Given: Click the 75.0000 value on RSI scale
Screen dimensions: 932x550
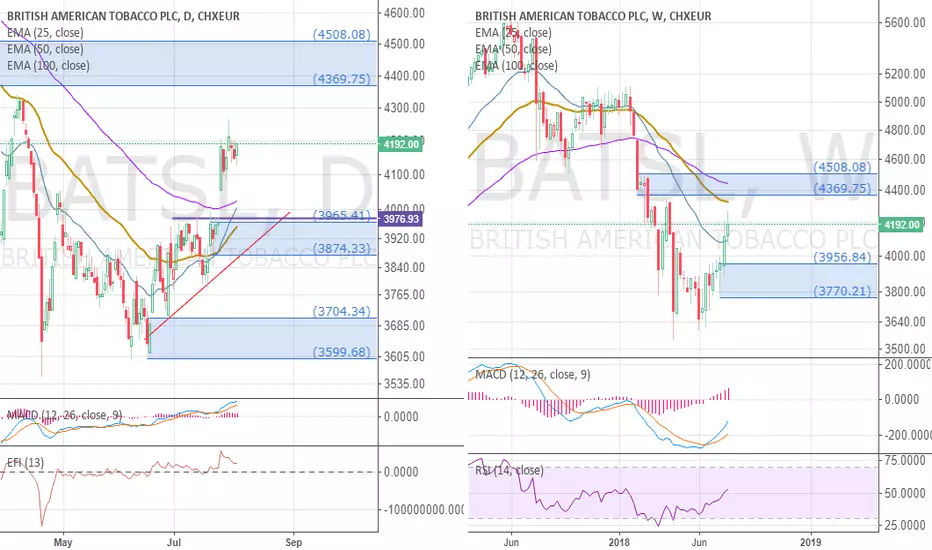Looking at the screenshot, I should (905, 461).
